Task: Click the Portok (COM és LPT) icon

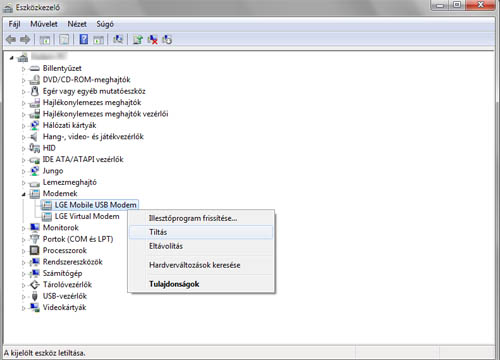Action: click(34, 239)
